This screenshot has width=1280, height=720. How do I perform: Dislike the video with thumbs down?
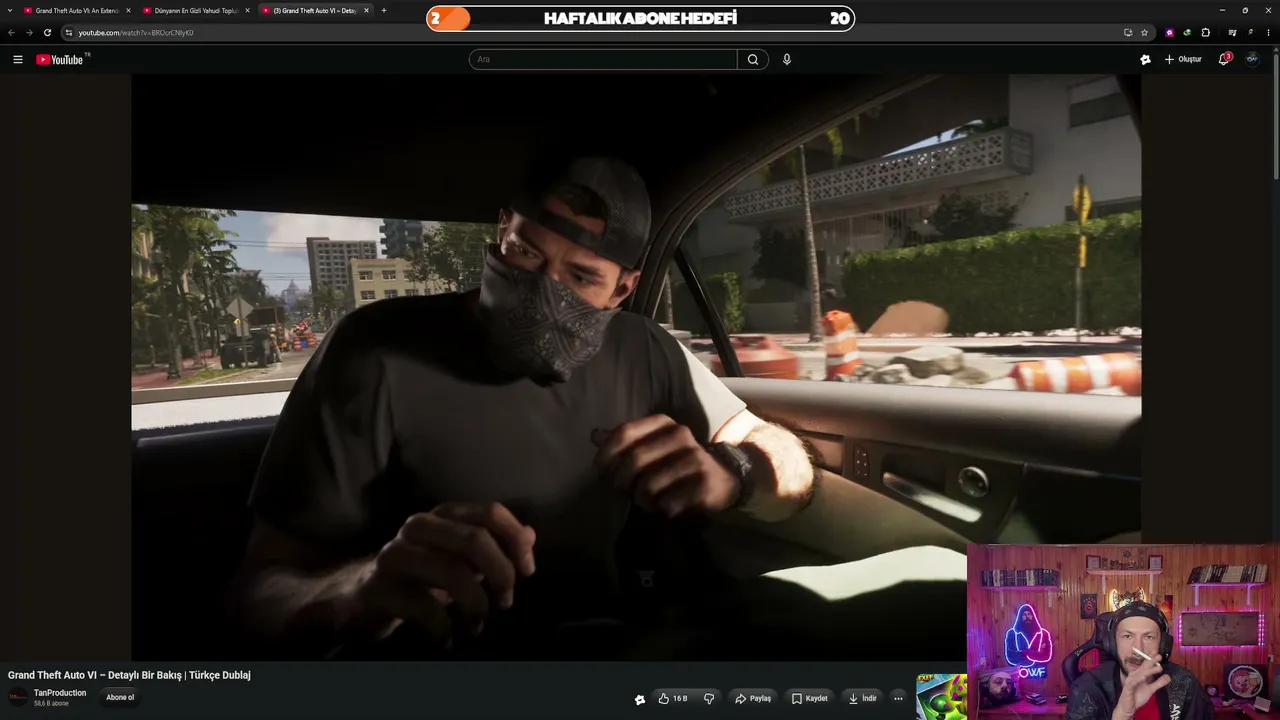point(709,698)
